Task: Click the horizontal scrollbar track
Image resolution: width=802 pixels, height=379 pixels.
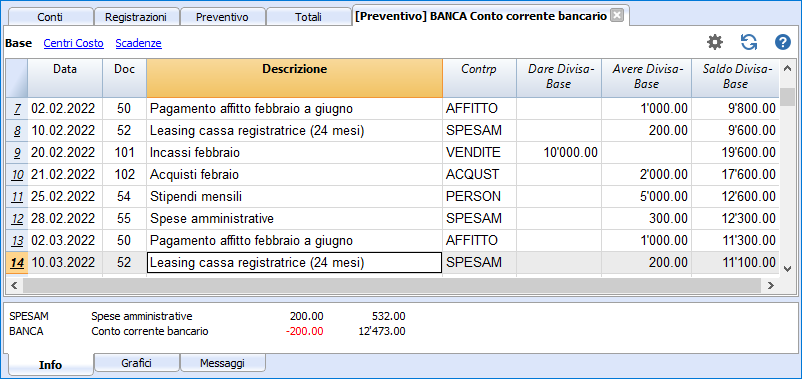Action: coord(392,286)
